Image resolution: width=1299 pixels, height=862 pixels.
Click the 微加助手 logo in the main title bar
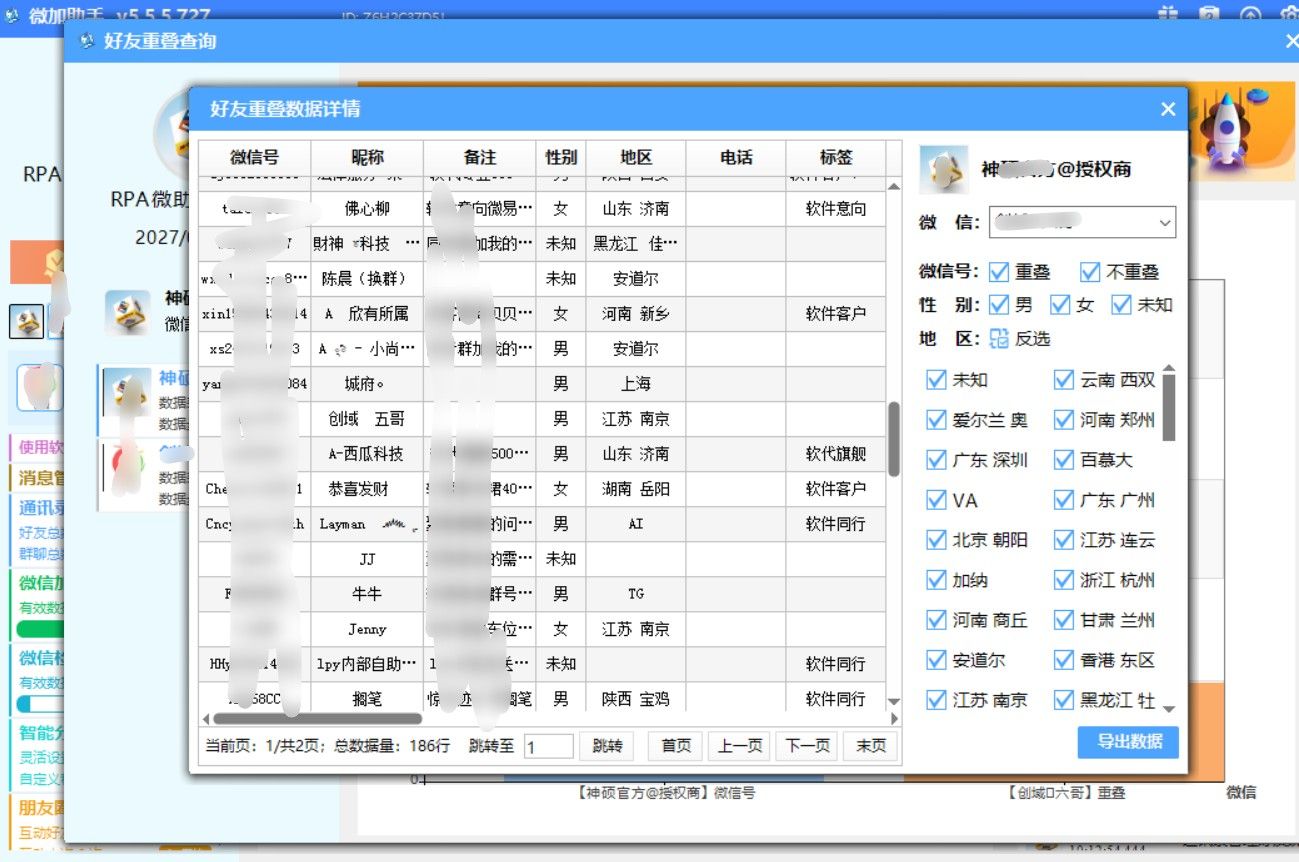click(11, 15)
